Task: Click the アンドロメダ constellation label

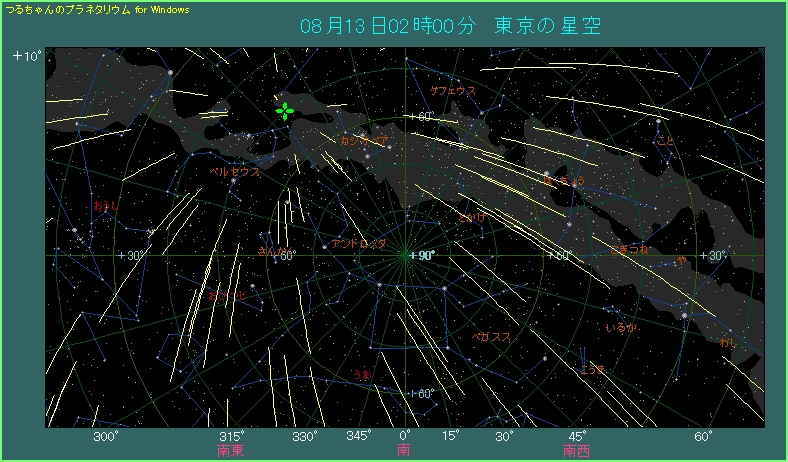Action: point(358,243)
